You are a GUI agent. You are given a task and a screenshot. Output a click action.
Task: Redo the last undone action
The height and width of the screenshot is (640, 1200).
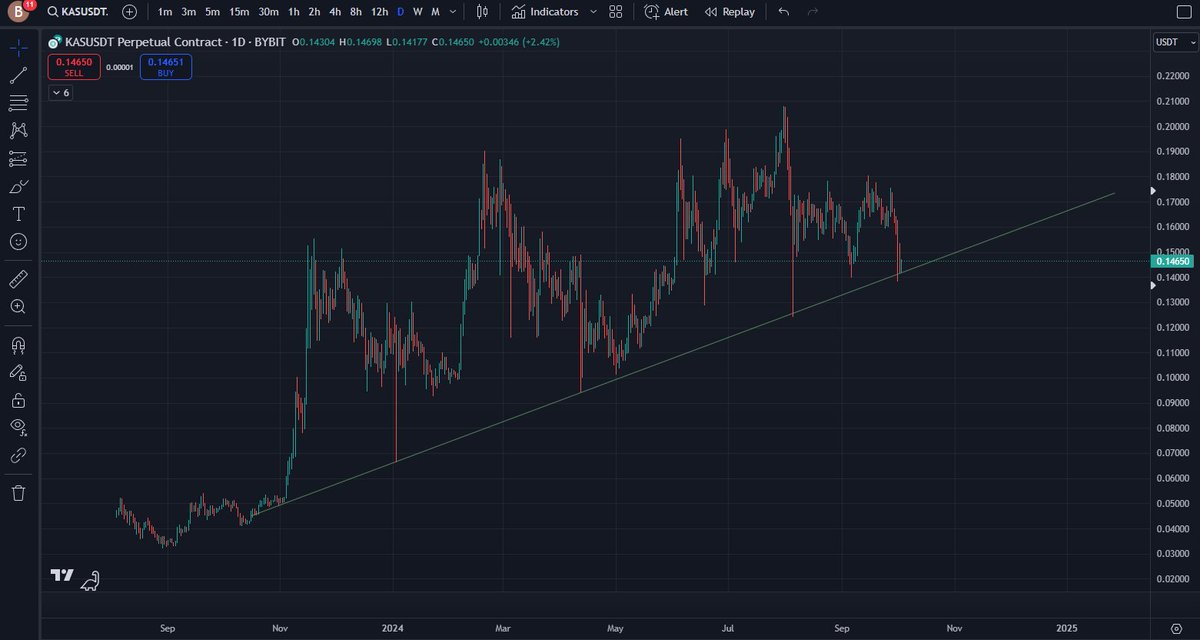point(812,12)
